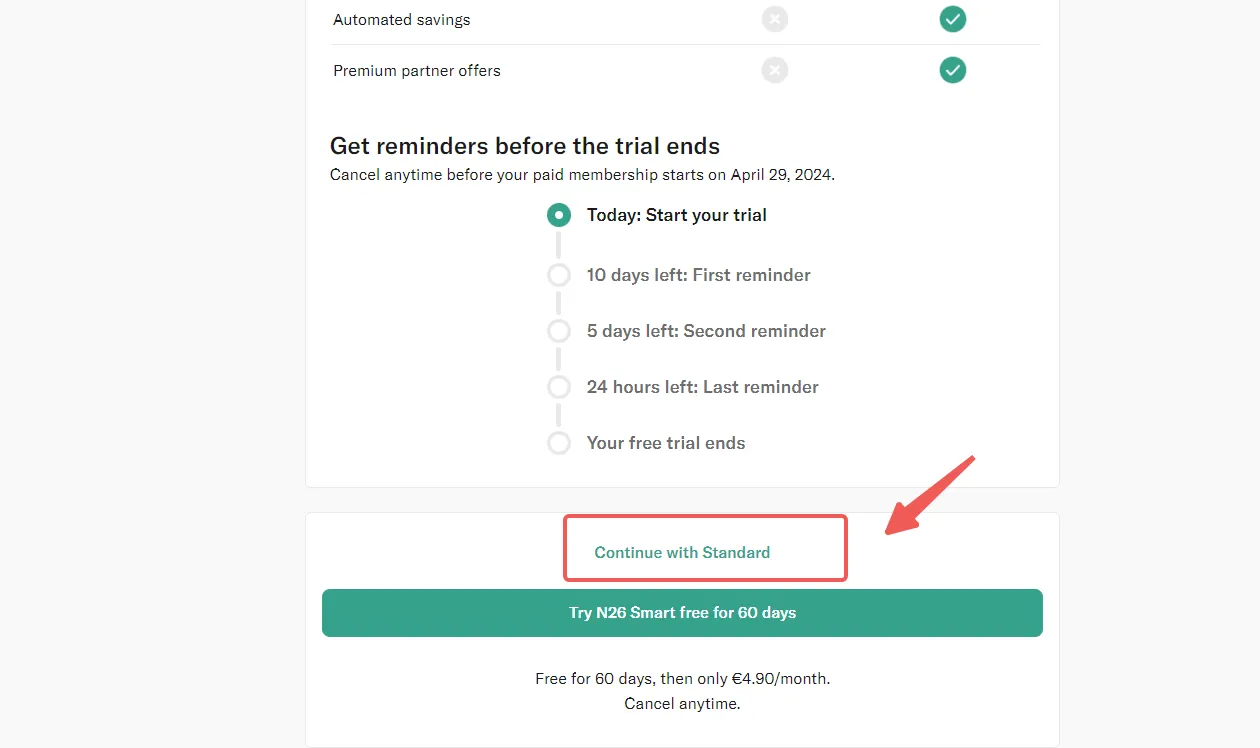Click the 'Second reminder' step text
The image size is (1260, 748).
coord(755,331)
